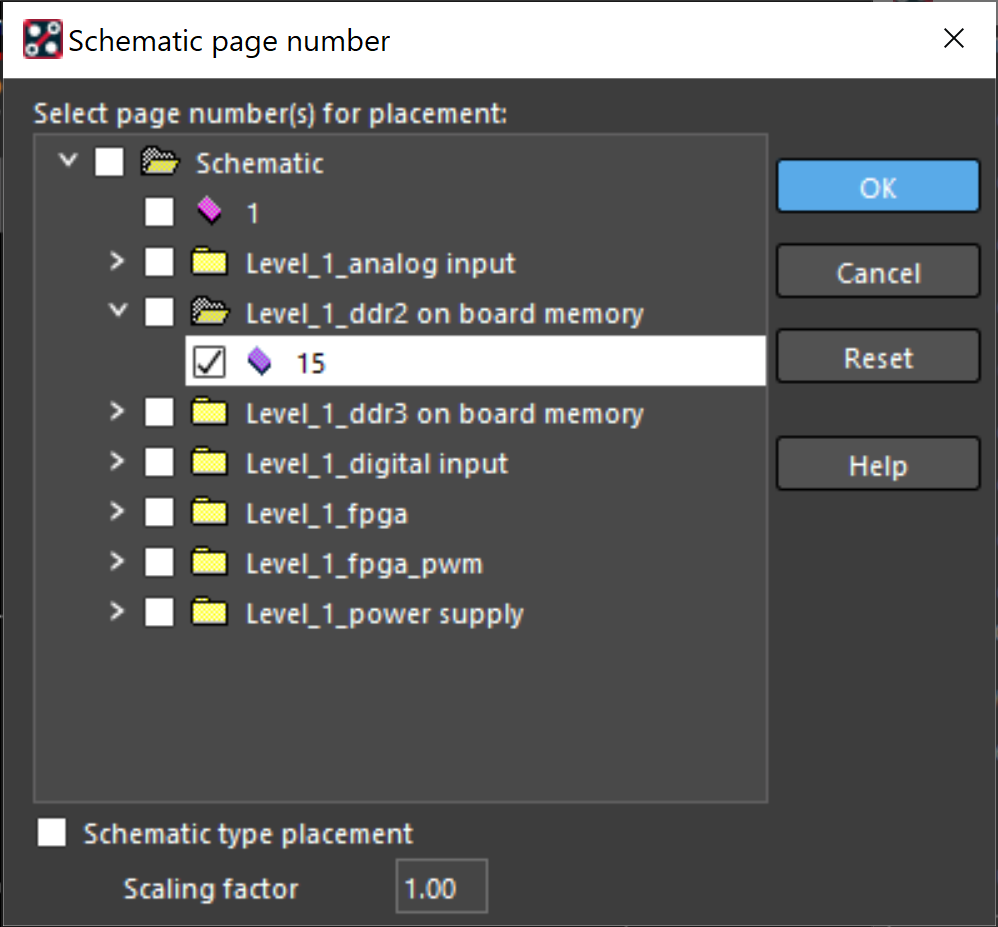The width and height of the screenshot is (998, 927).
Task: Click the Level_1_fpga folder icon
Action: (209, 511)
